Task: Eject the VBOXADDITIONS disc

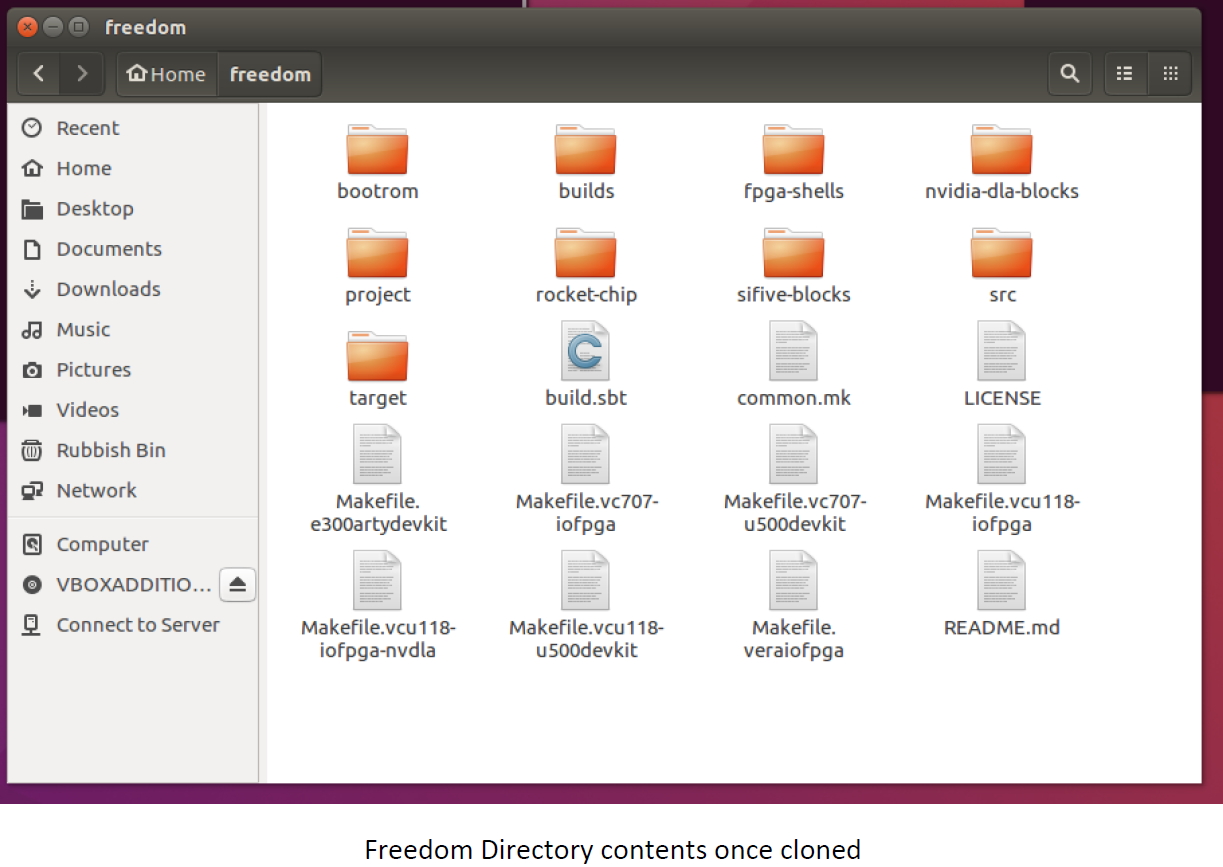Action: click(x=237, y=585)
